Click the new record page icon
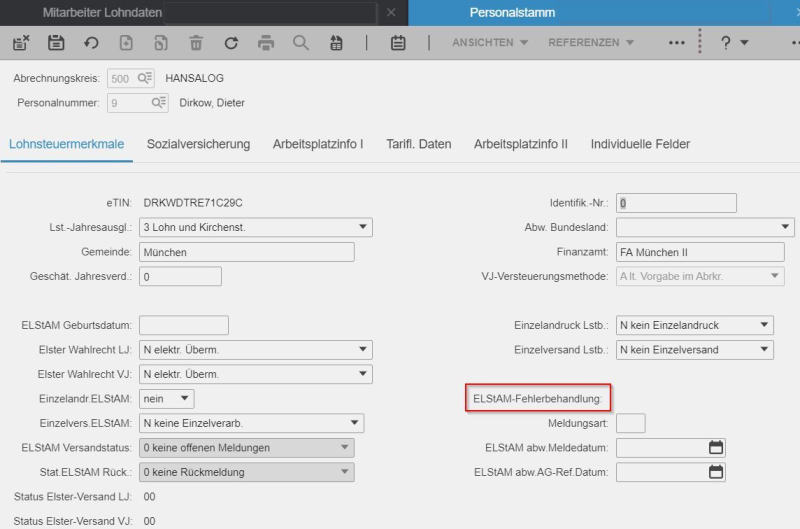The width and height of the screenshot is (800, 529). click(126, 43)
